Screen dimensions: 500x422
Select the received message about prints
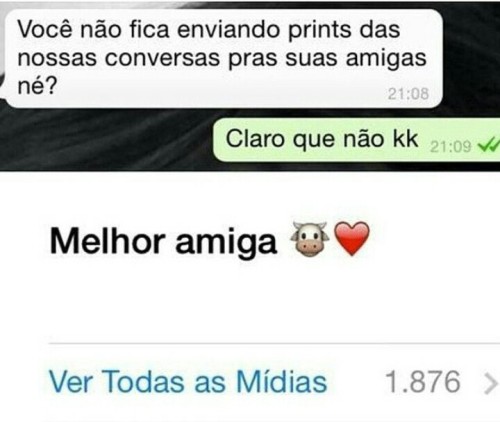click(x=223, y=58)
